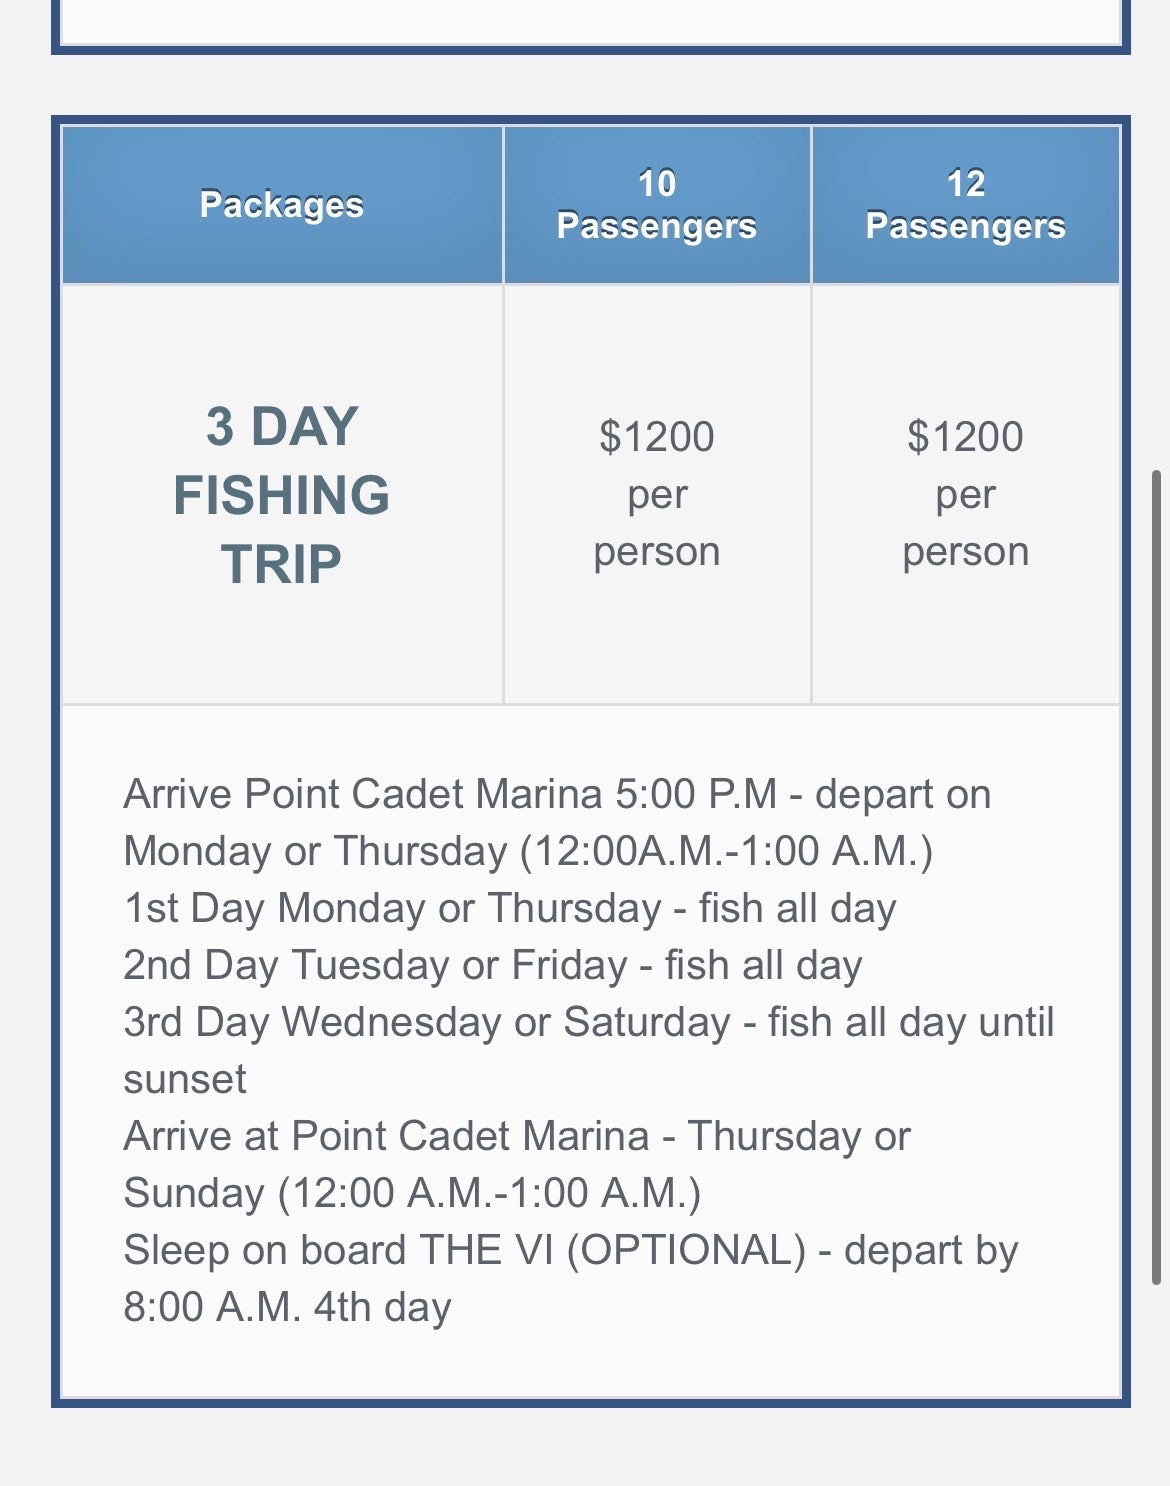Click 'Sunday (12:00 A.M.-1:00 A.M.)' text

pyautogui.click(x=412, y=1193)
